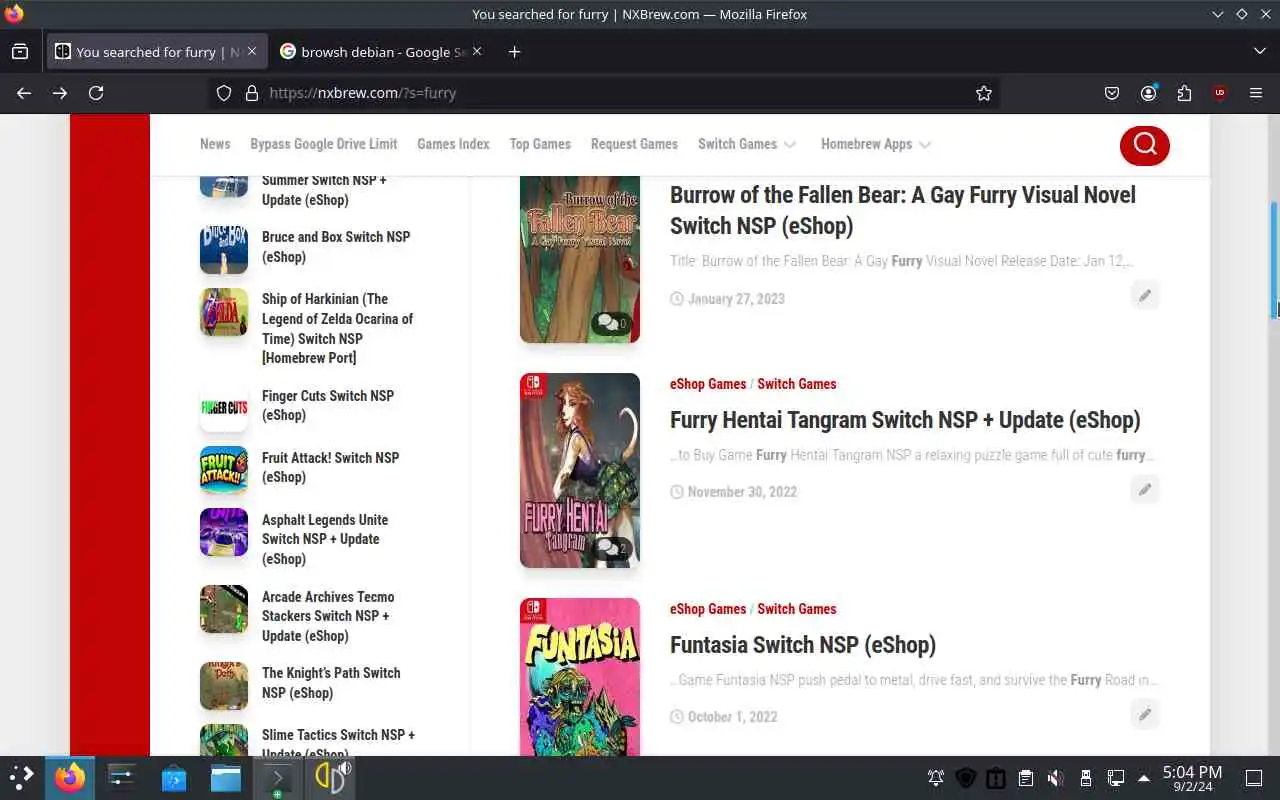Click the red search icon on NXBrew
This screenshot has width=1280, height=800.
click(x=1144, y=145)
